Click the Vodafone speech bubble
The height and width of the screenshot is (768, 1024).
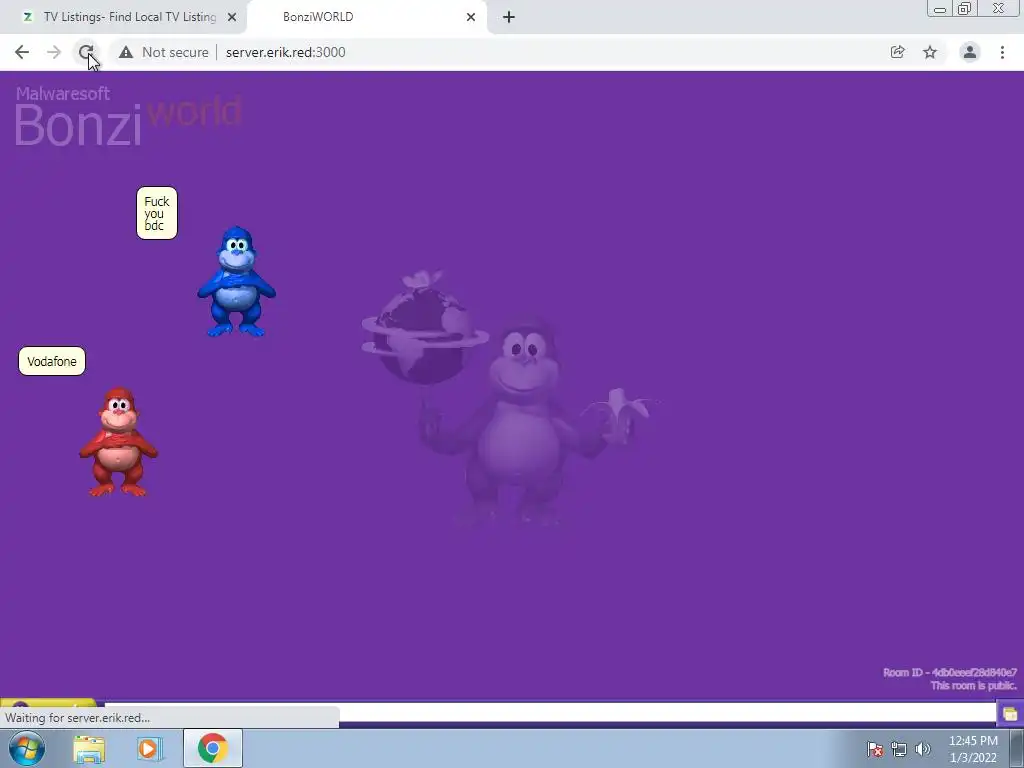click(x=52, y=361)
